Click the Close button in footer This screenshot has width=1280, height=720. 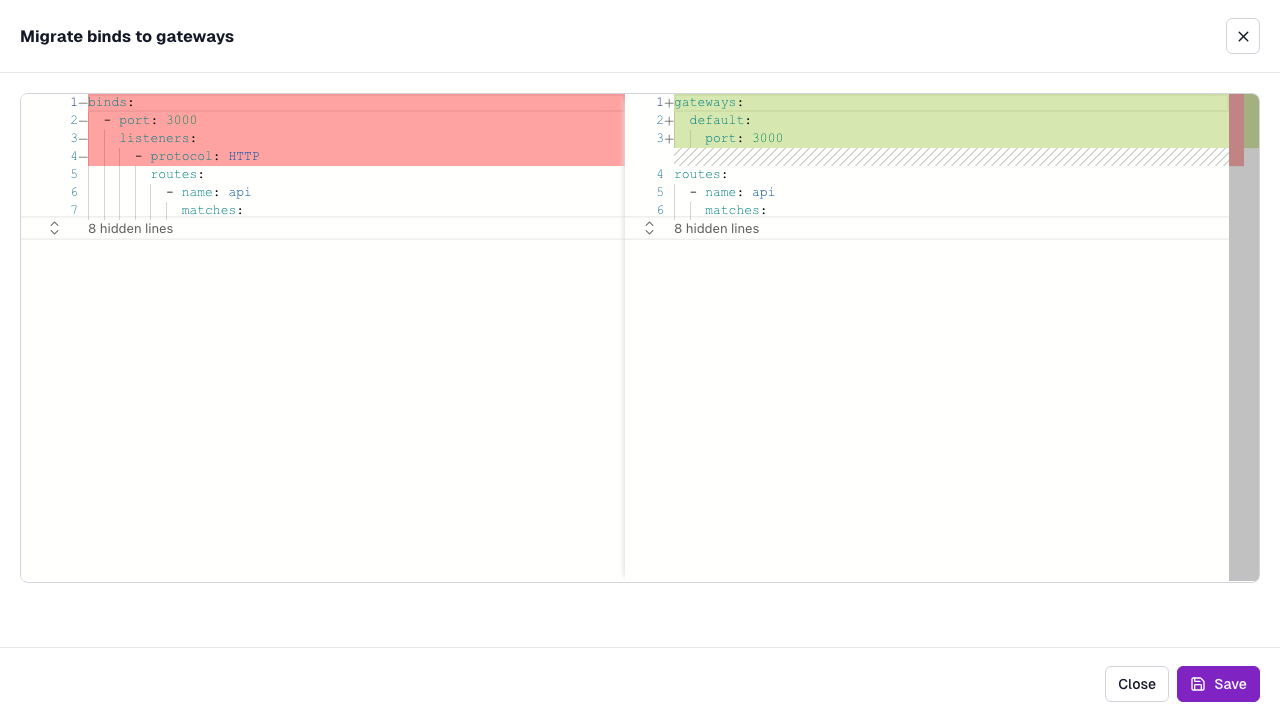pos(1137,684)
